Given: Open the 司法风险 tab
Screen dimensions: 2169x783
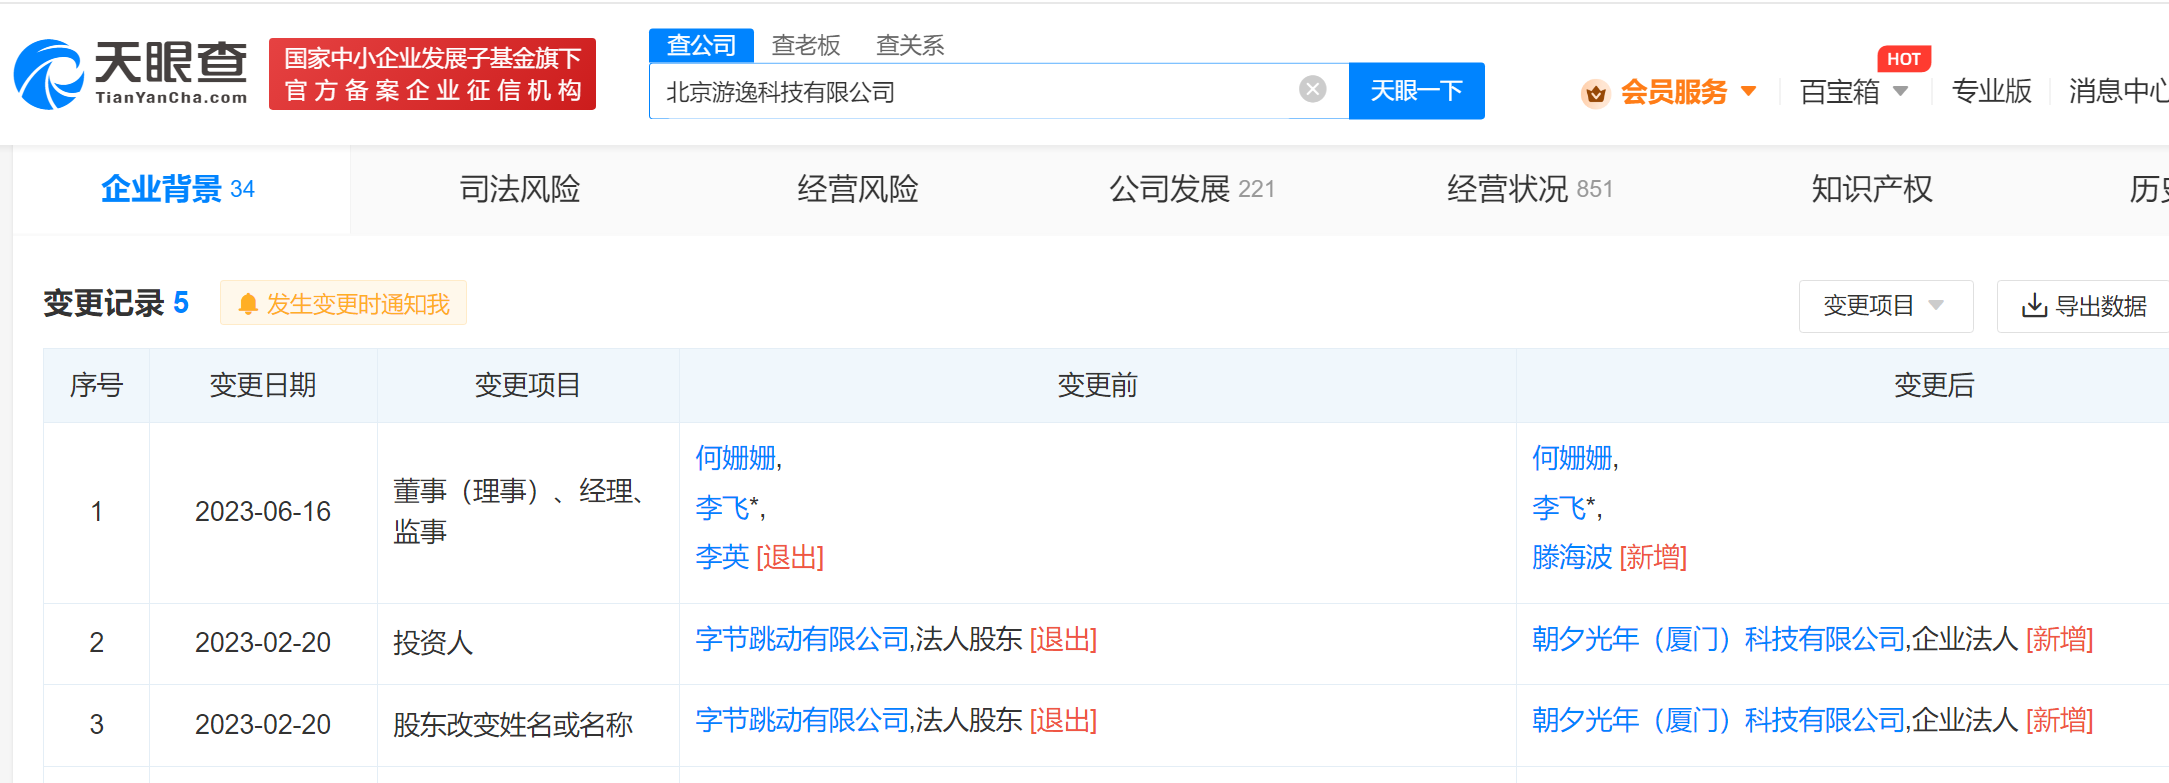Looking at the screenshot, I should pos(520,189).
